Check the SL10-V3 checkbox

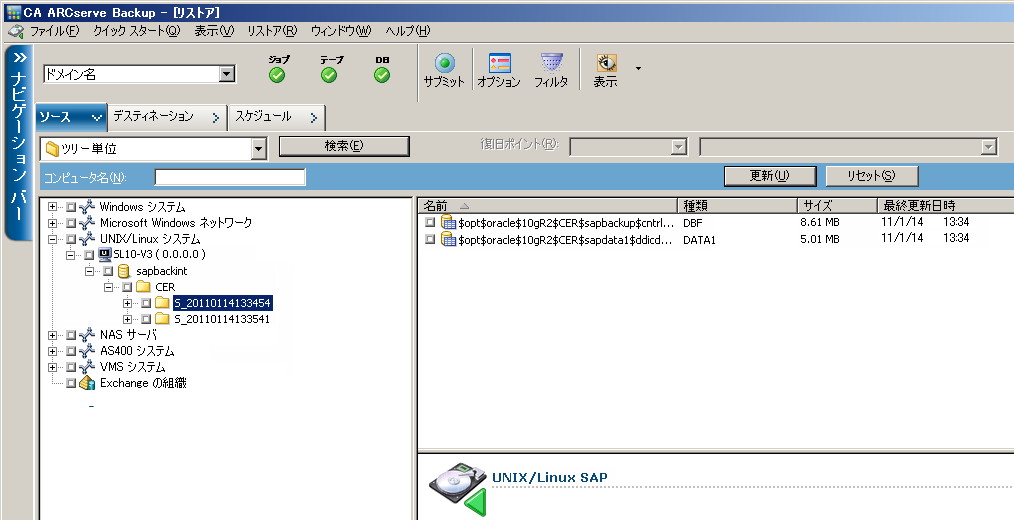click(89, 255)
